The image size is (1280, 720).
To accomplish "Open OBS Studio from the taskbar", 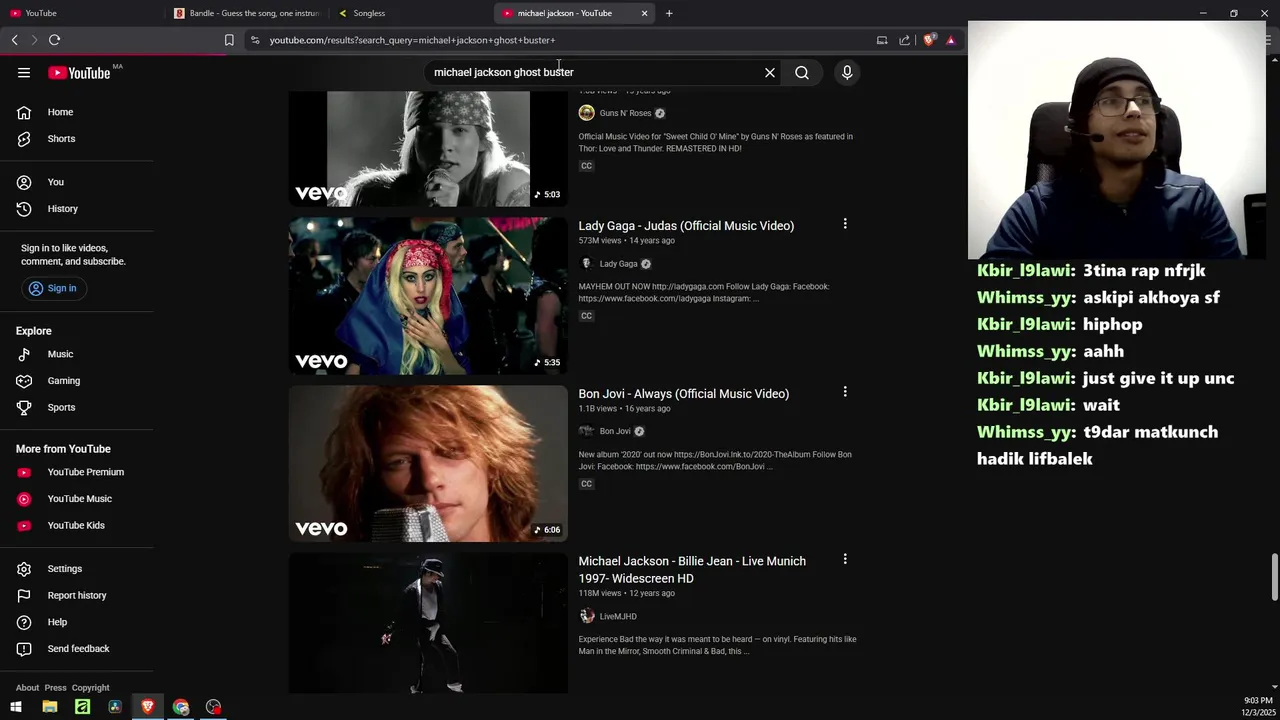I will coord(213,707).
